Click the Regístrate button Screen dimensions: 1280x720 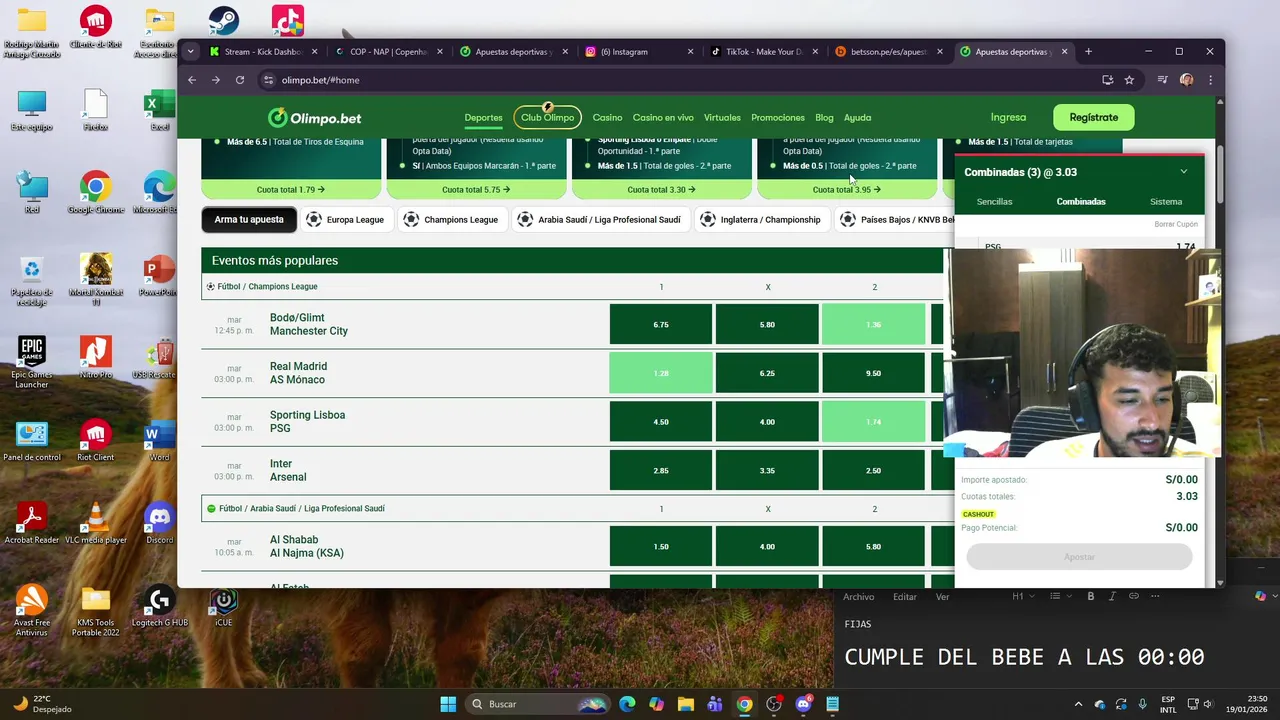[x=1094, y=117]
